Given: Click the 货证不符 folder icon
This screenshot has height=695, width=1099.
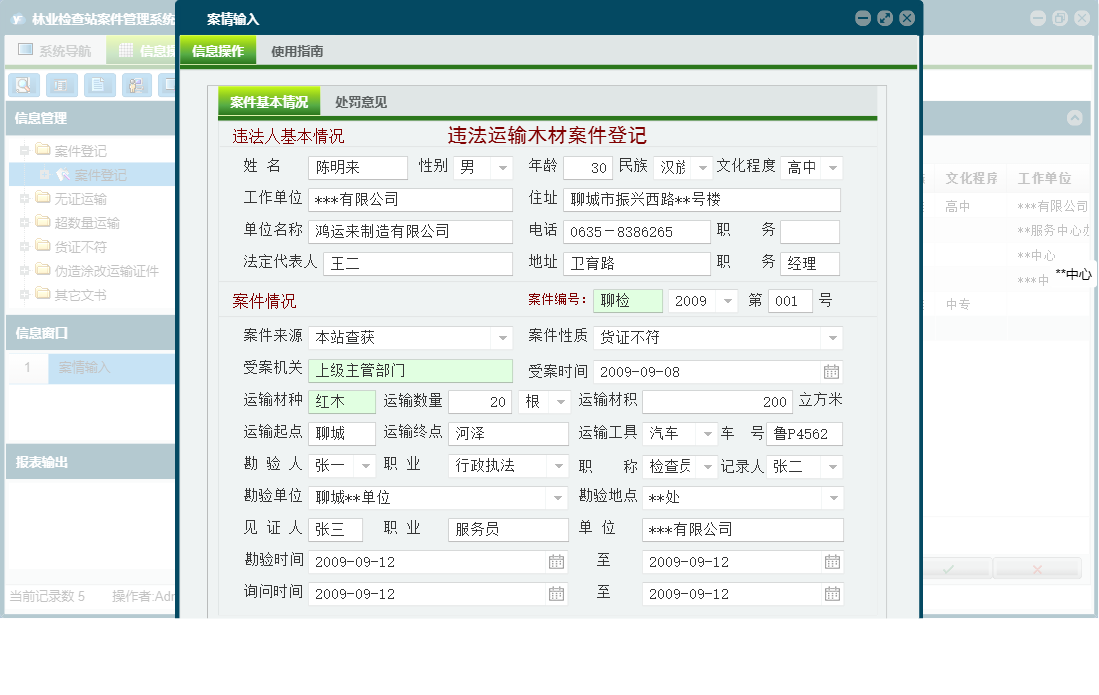Looking at the screenshot, I should coord(43,246).
